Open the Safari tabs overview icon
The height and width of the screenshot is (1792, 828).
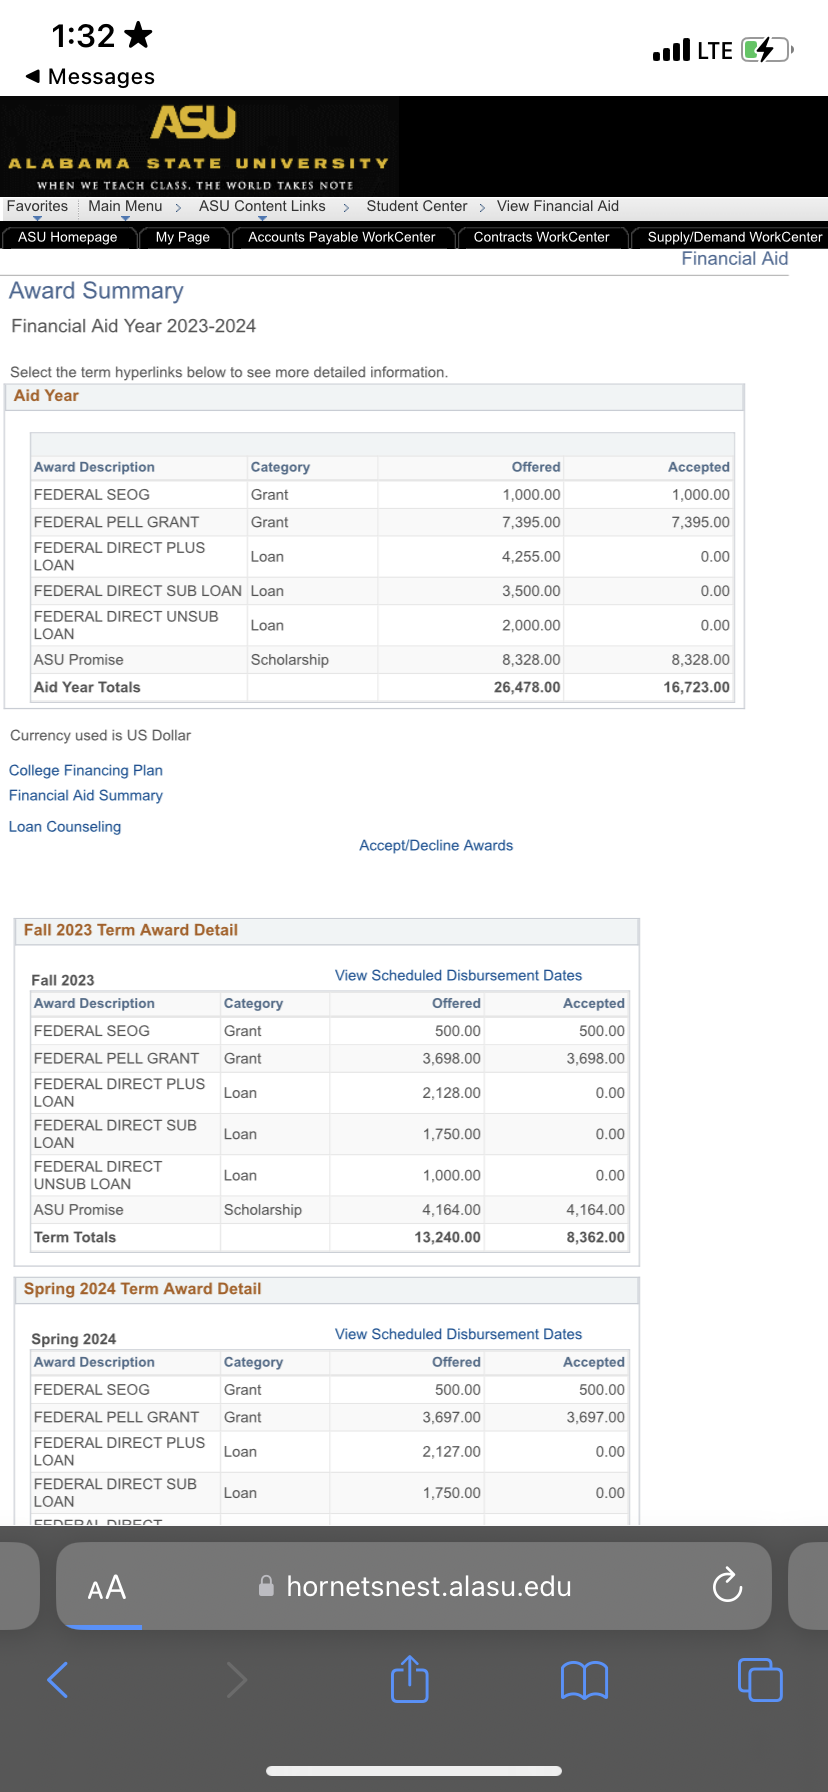[760, 1680]
